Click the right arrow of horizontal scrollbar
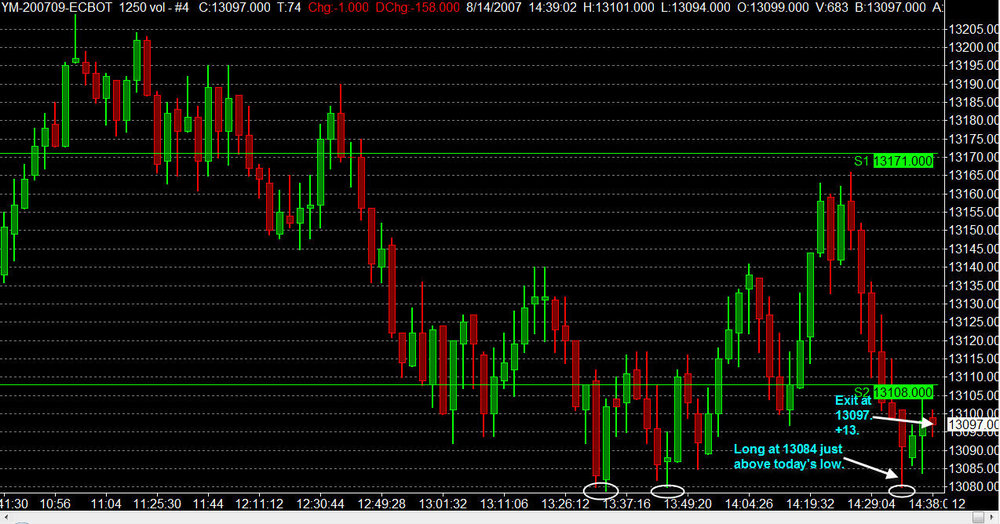 coord(993,518)
